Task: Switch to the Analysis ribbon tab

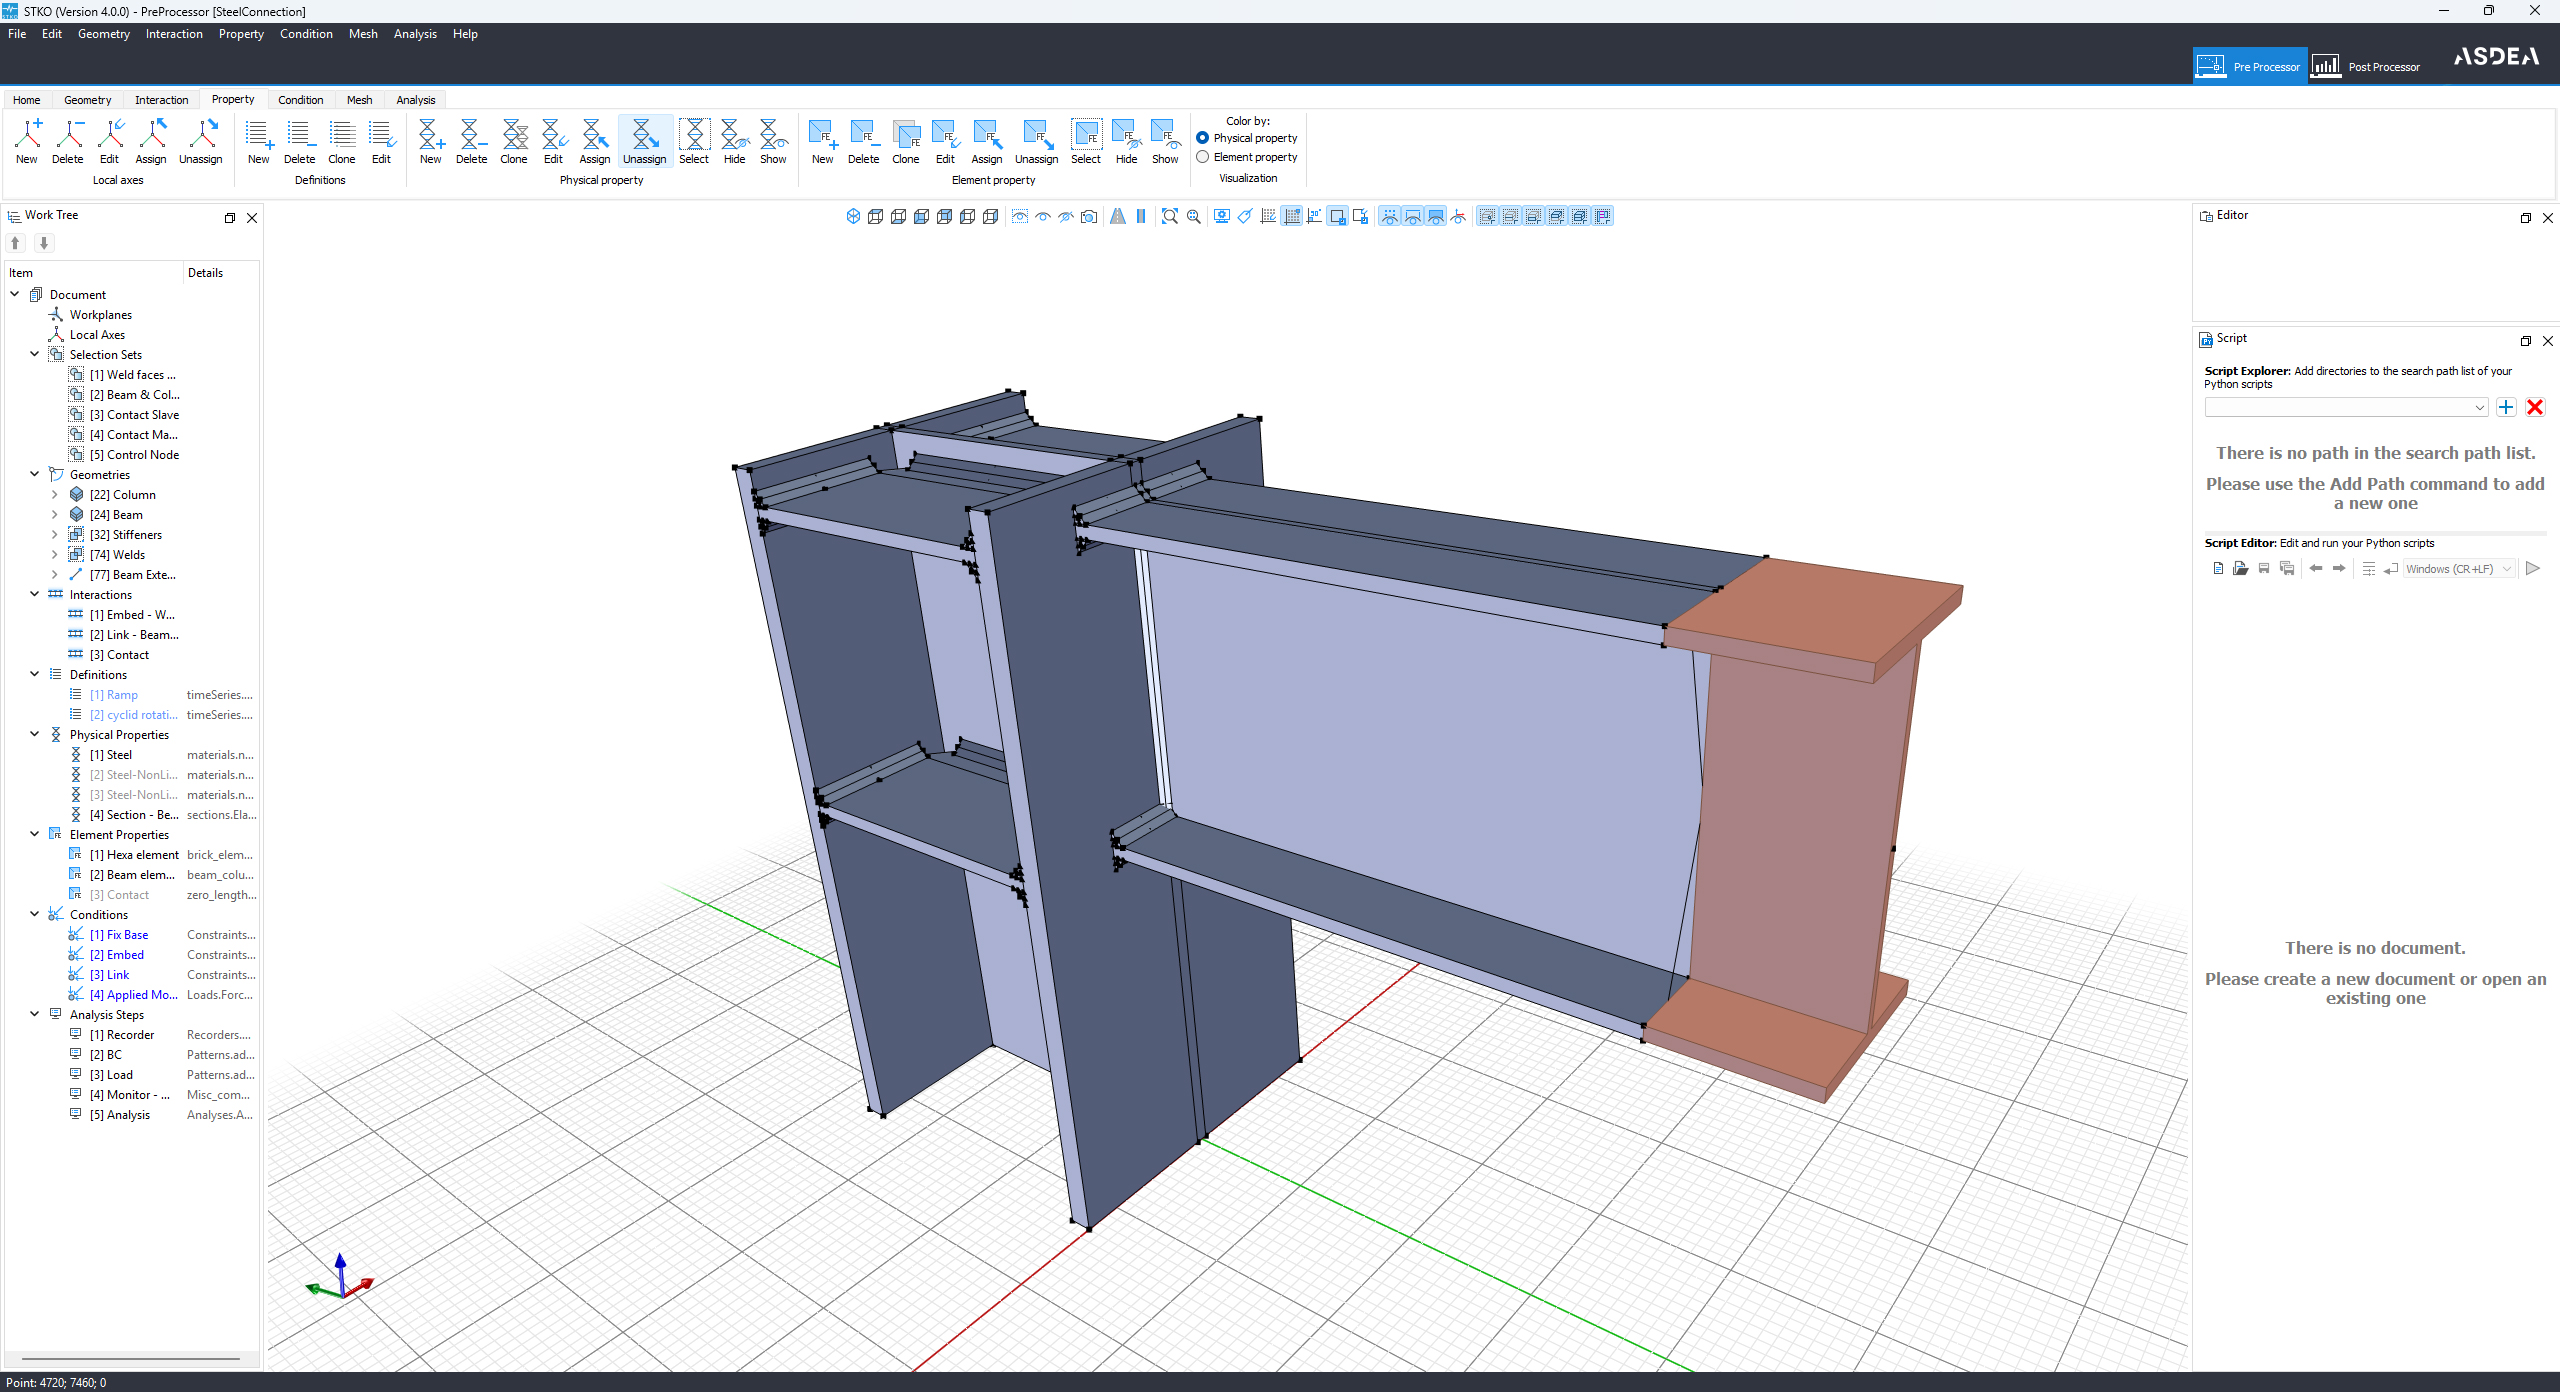Action: [x=416, y=100]
